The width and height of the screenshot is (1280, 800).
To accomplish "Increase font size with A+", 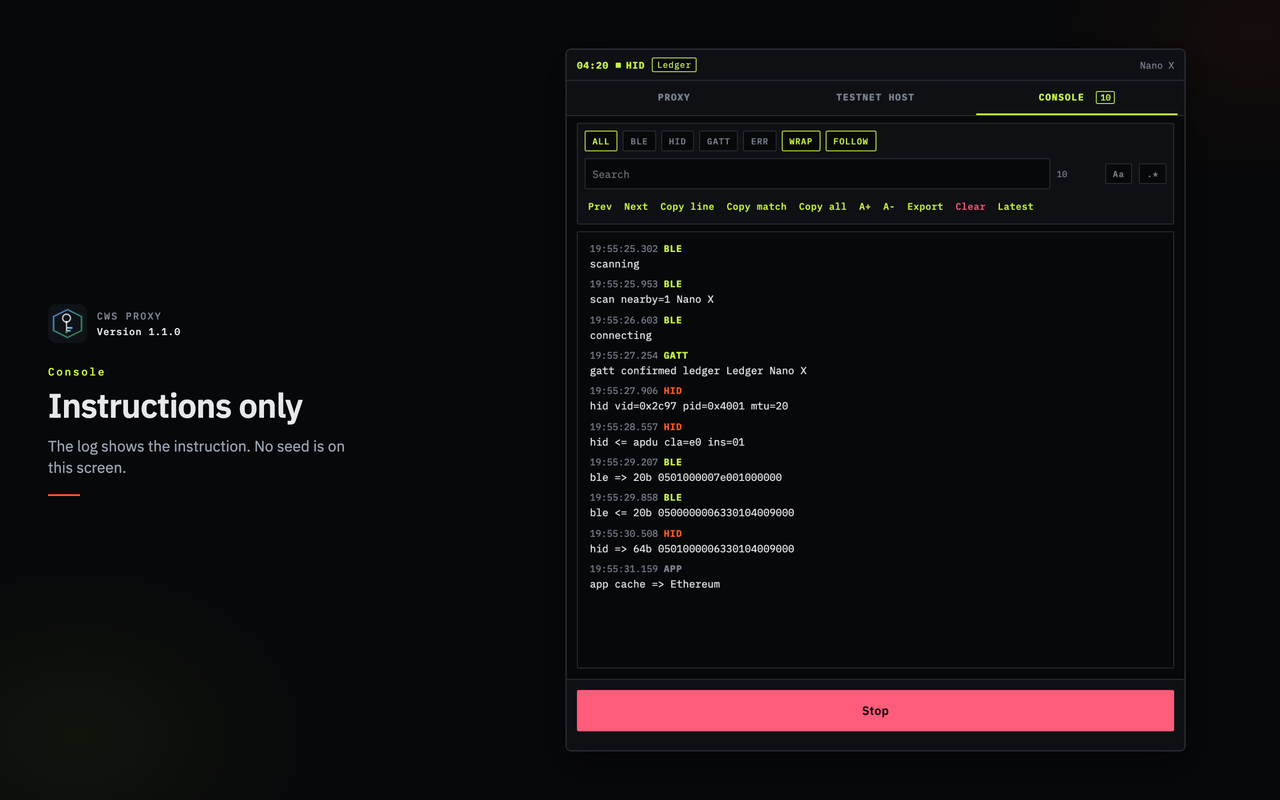I will click(x=865, y=207).
